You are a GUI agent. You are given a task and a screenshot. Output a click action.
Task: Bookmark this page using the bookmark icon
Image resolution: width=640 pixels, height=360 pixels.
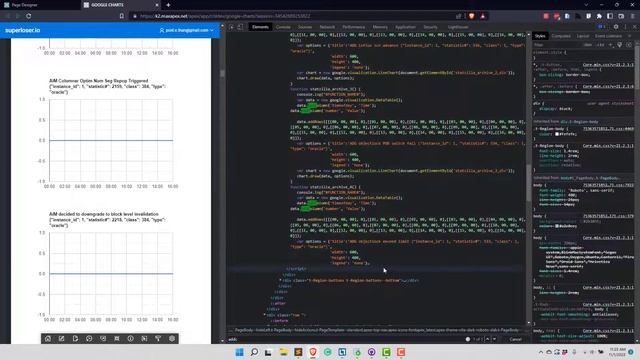122,16
